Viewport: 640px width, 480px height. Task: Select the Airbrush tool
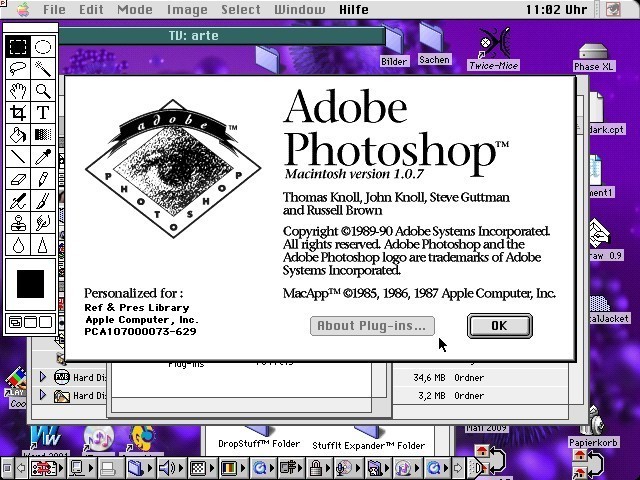[x=18, y=200]
